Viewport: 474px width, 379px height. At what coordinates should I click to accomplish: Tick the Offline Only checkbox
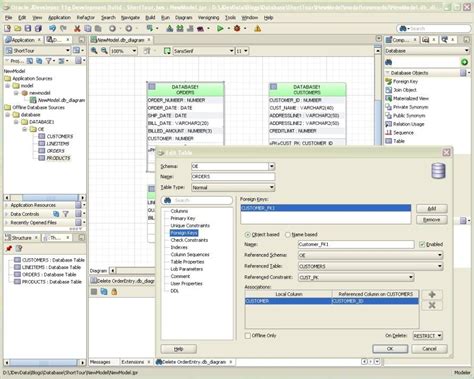248,336
